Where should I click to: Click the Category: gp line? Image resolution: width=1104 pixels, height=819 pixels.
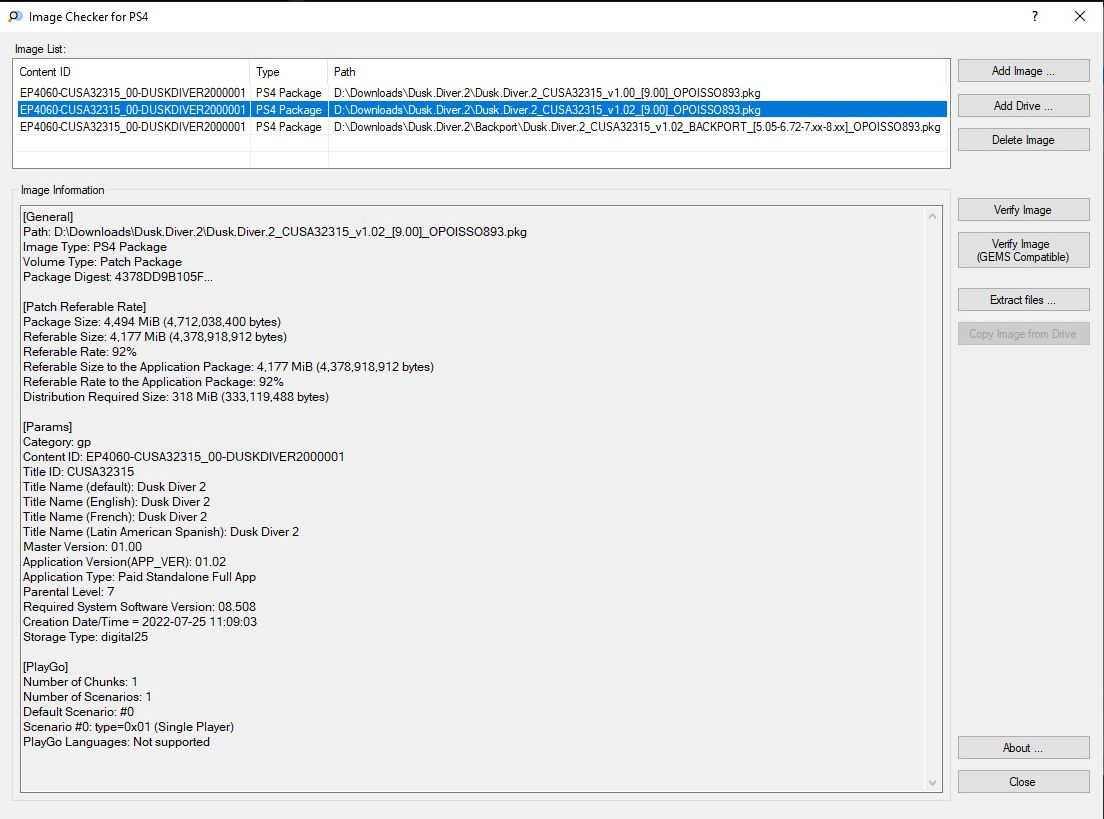click(57, 442)
